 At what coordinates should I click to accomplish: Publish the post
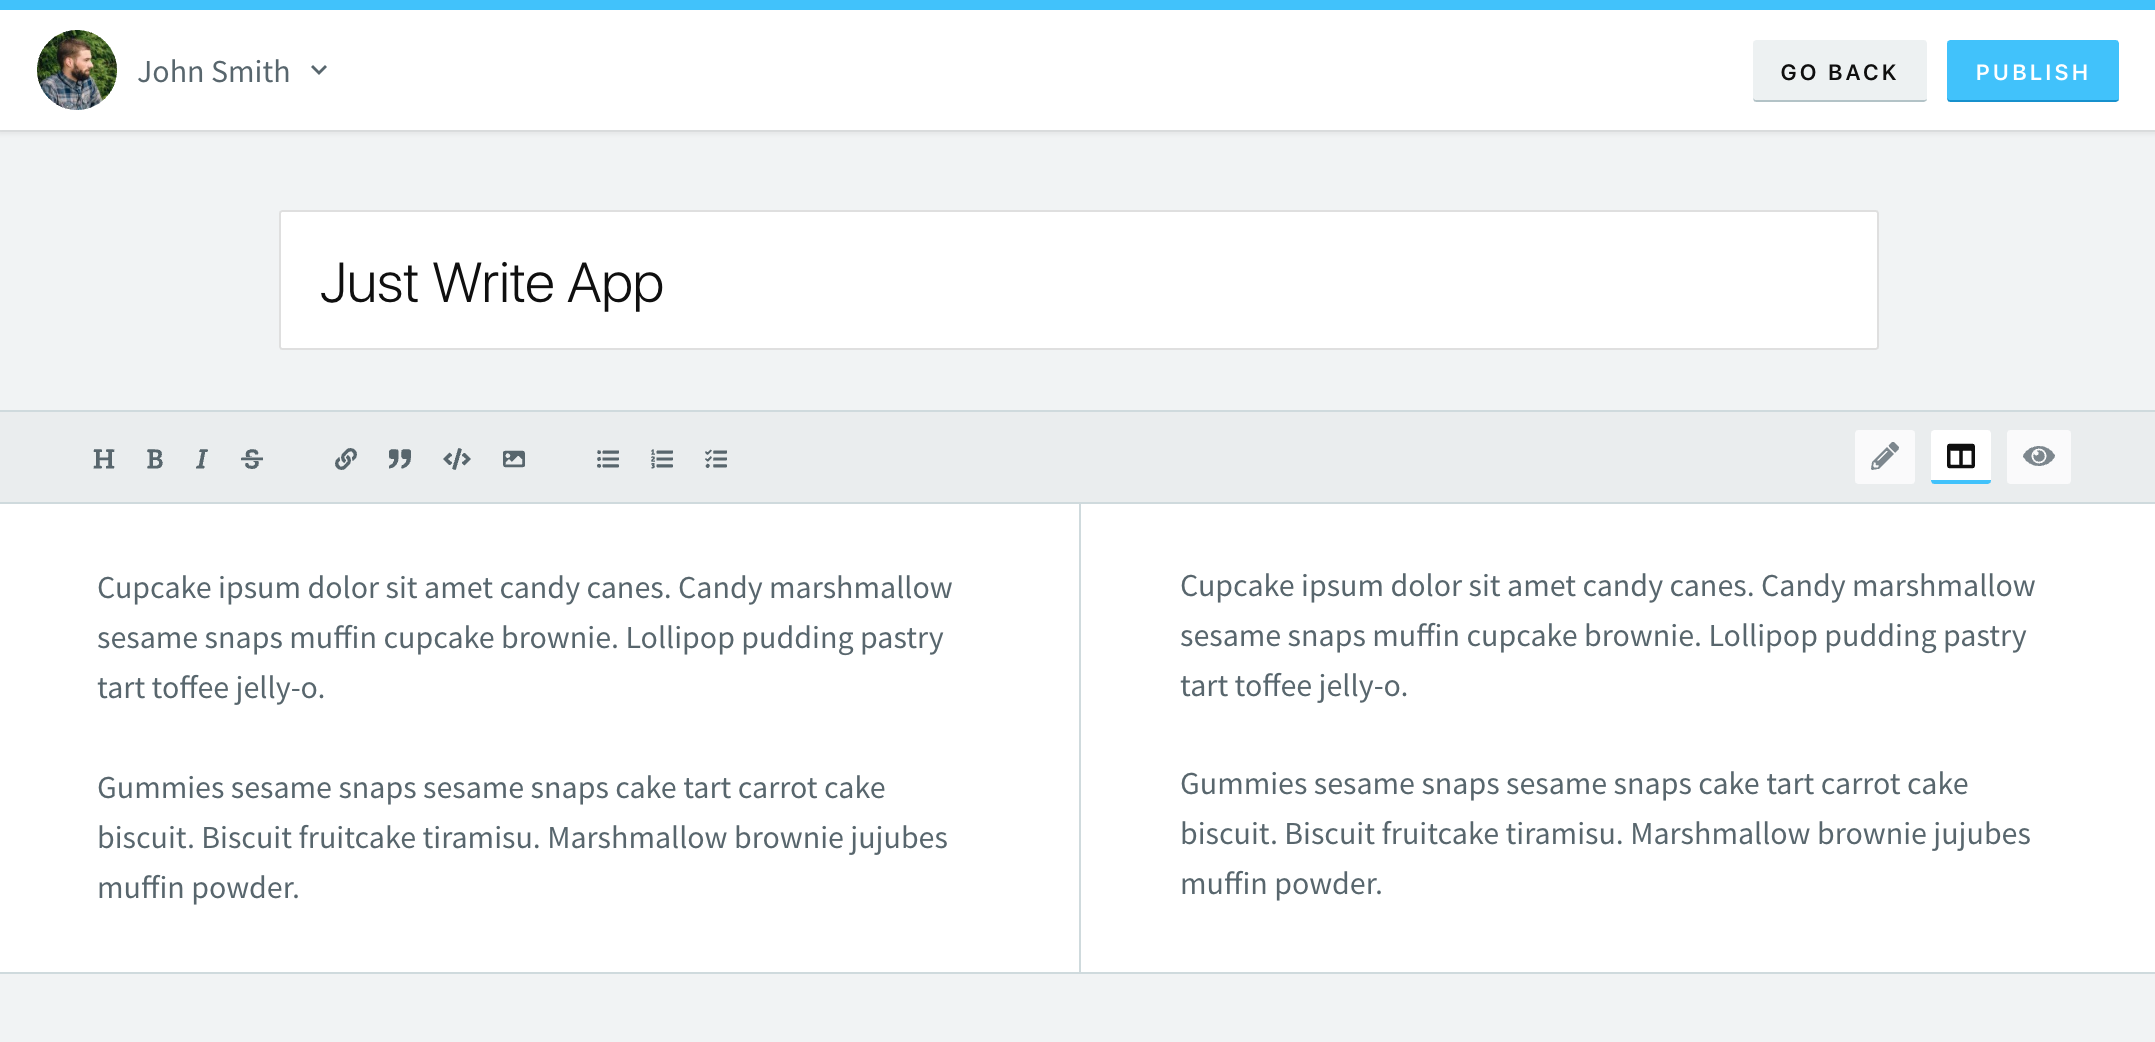tap(2032, 72)
